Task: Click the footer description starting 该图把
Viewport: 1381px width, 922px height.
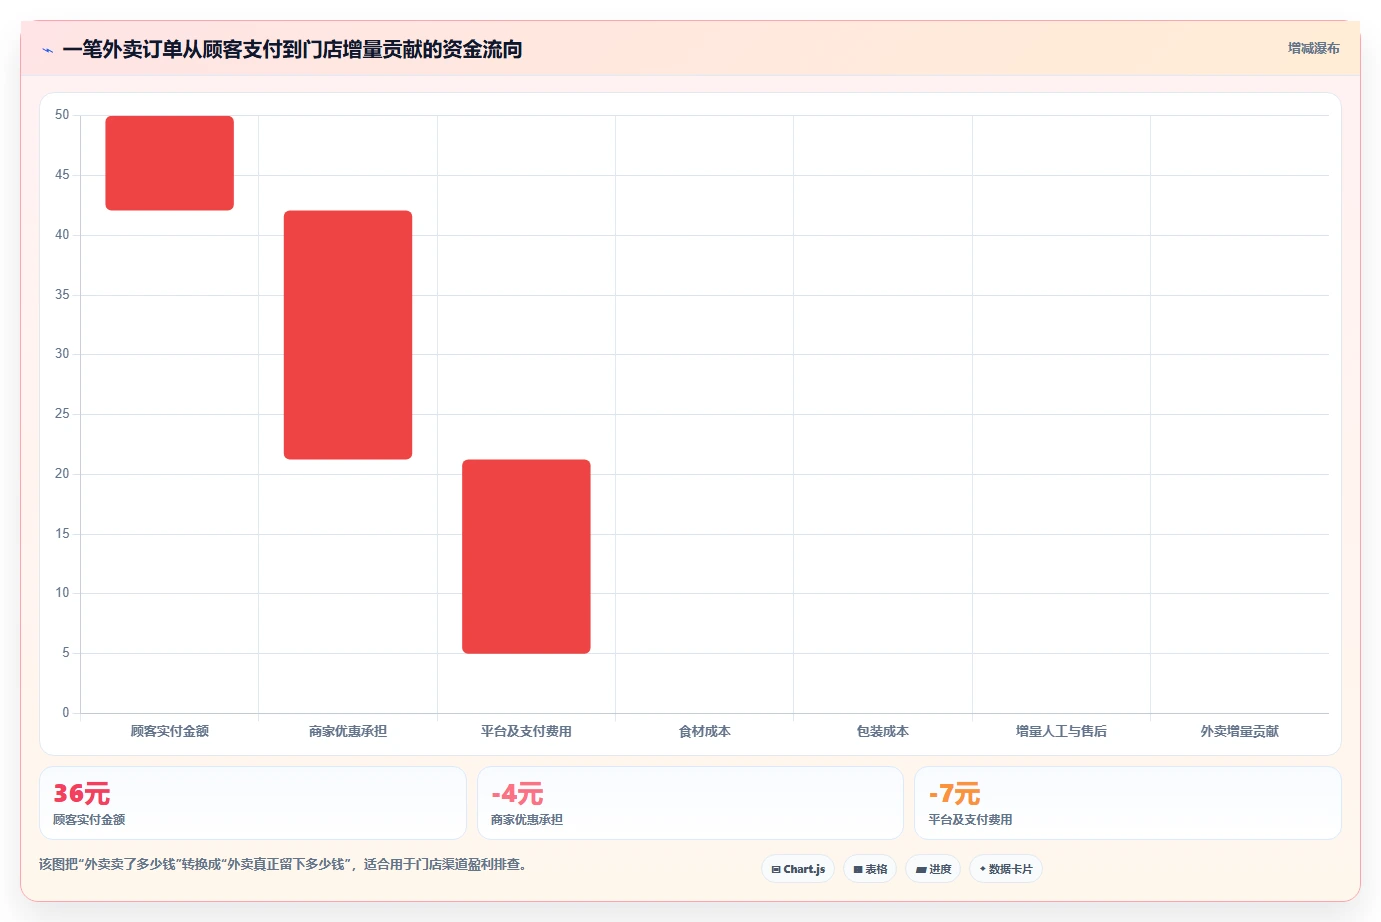Action: pyautogui.click(x=283, y=864)
